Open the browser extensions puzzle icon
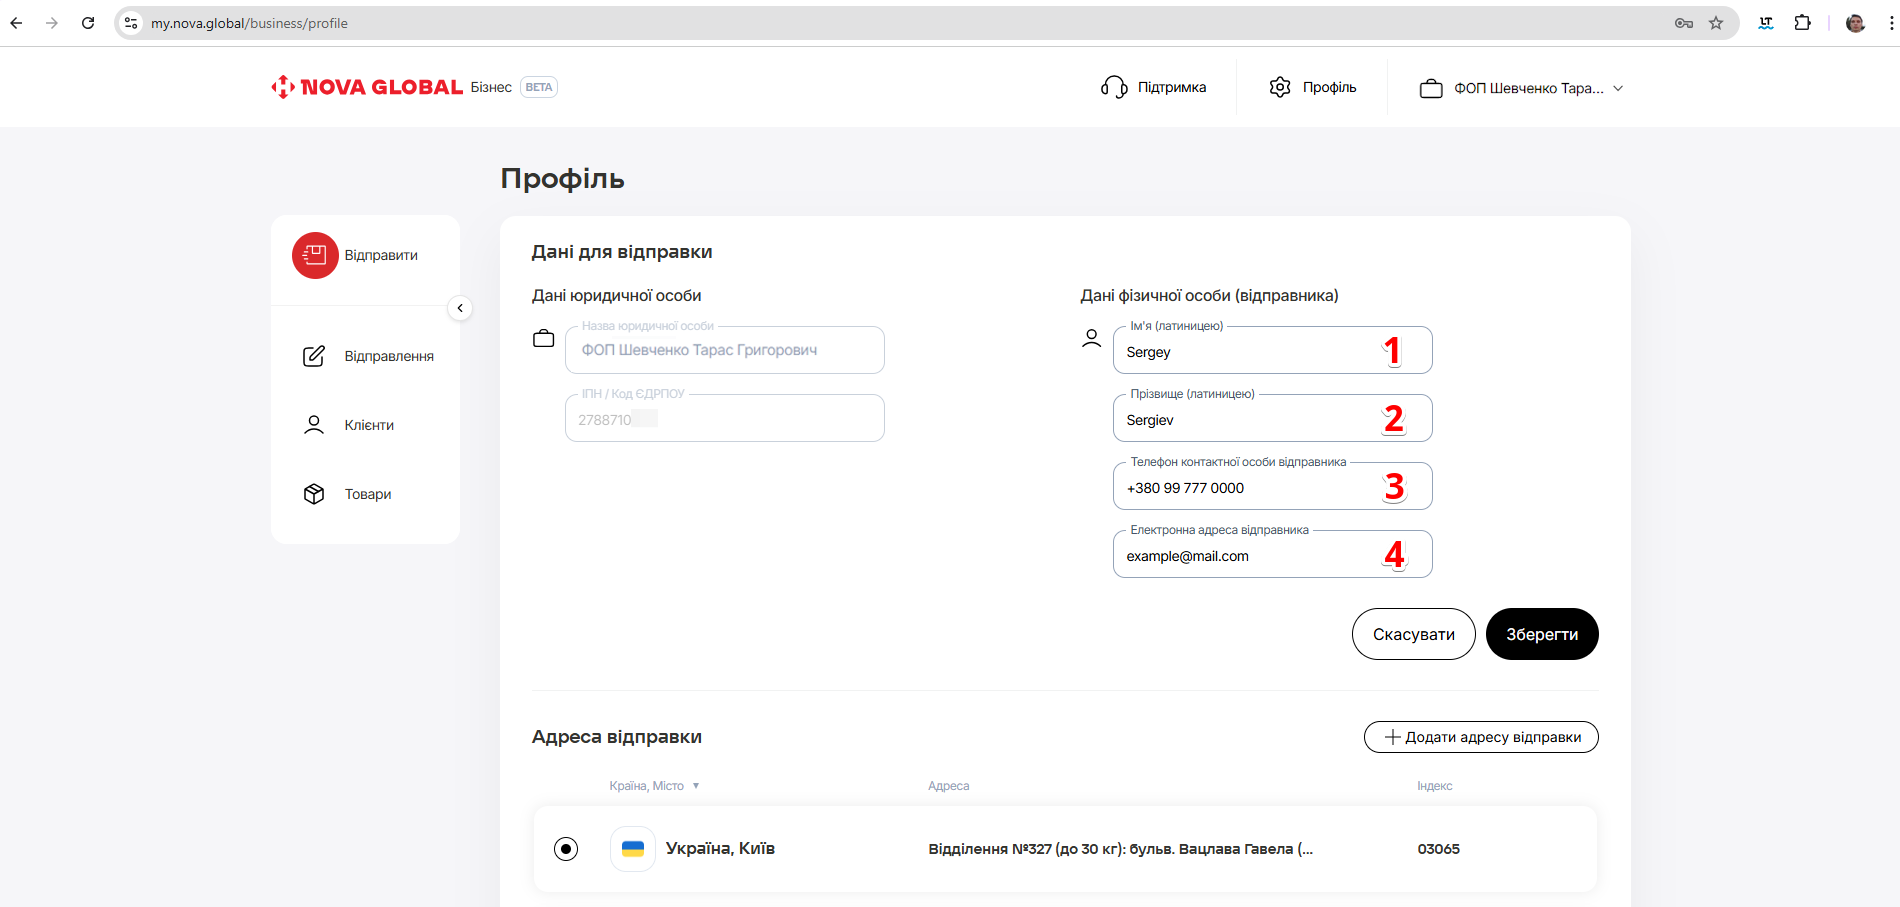The width and height of the screenshot is (1900, 907). (1803, 23)
